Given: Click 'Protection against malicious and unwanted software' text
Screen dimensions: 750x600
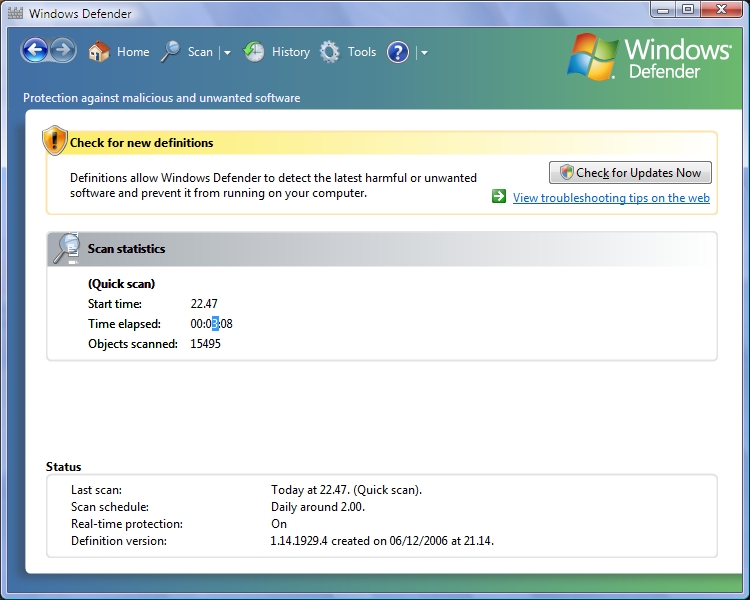Looking at the screenshot, I should pos(162,98).
